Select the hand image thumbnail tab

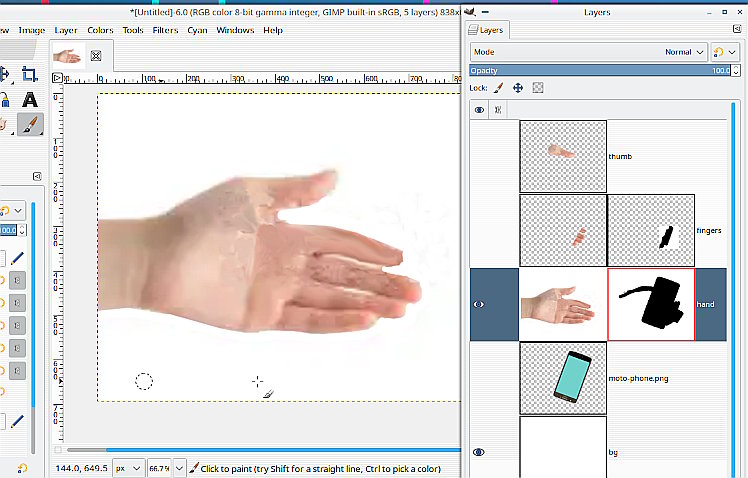pyautogui.click(x=67, y=56)
